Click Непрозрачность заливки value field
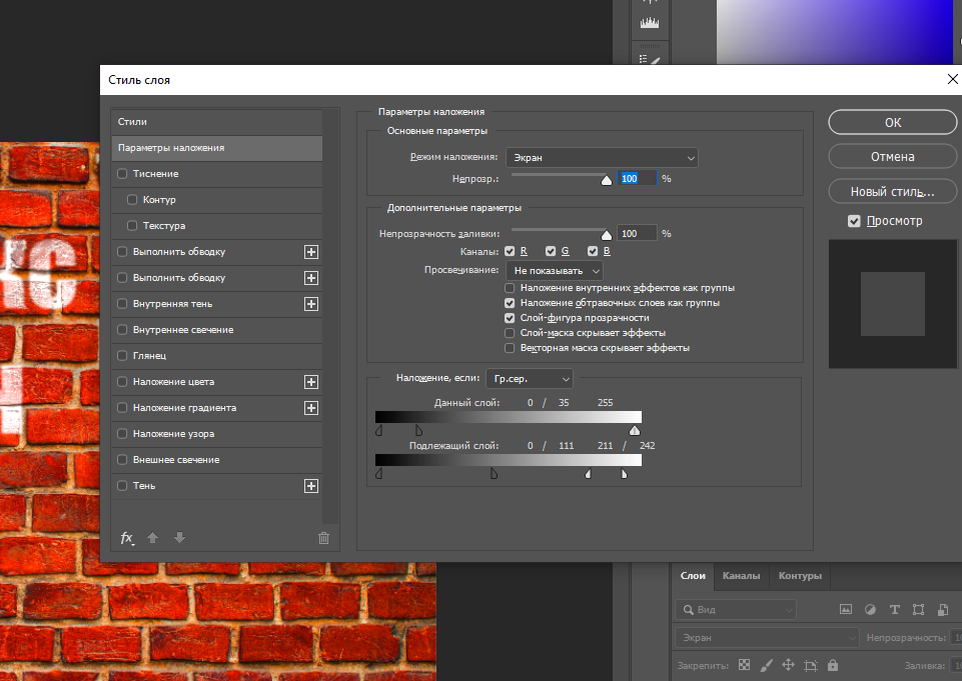The height and width of the screenshot is (681, 962). (637, 234)
